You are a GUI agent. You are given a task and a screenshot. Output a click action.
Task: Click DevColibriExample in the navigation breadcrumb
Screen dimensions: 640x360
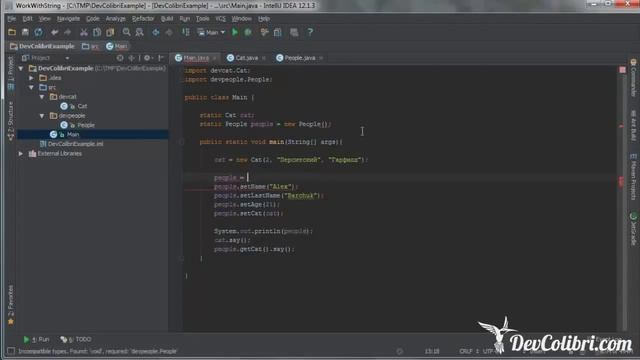click(42, 46)
